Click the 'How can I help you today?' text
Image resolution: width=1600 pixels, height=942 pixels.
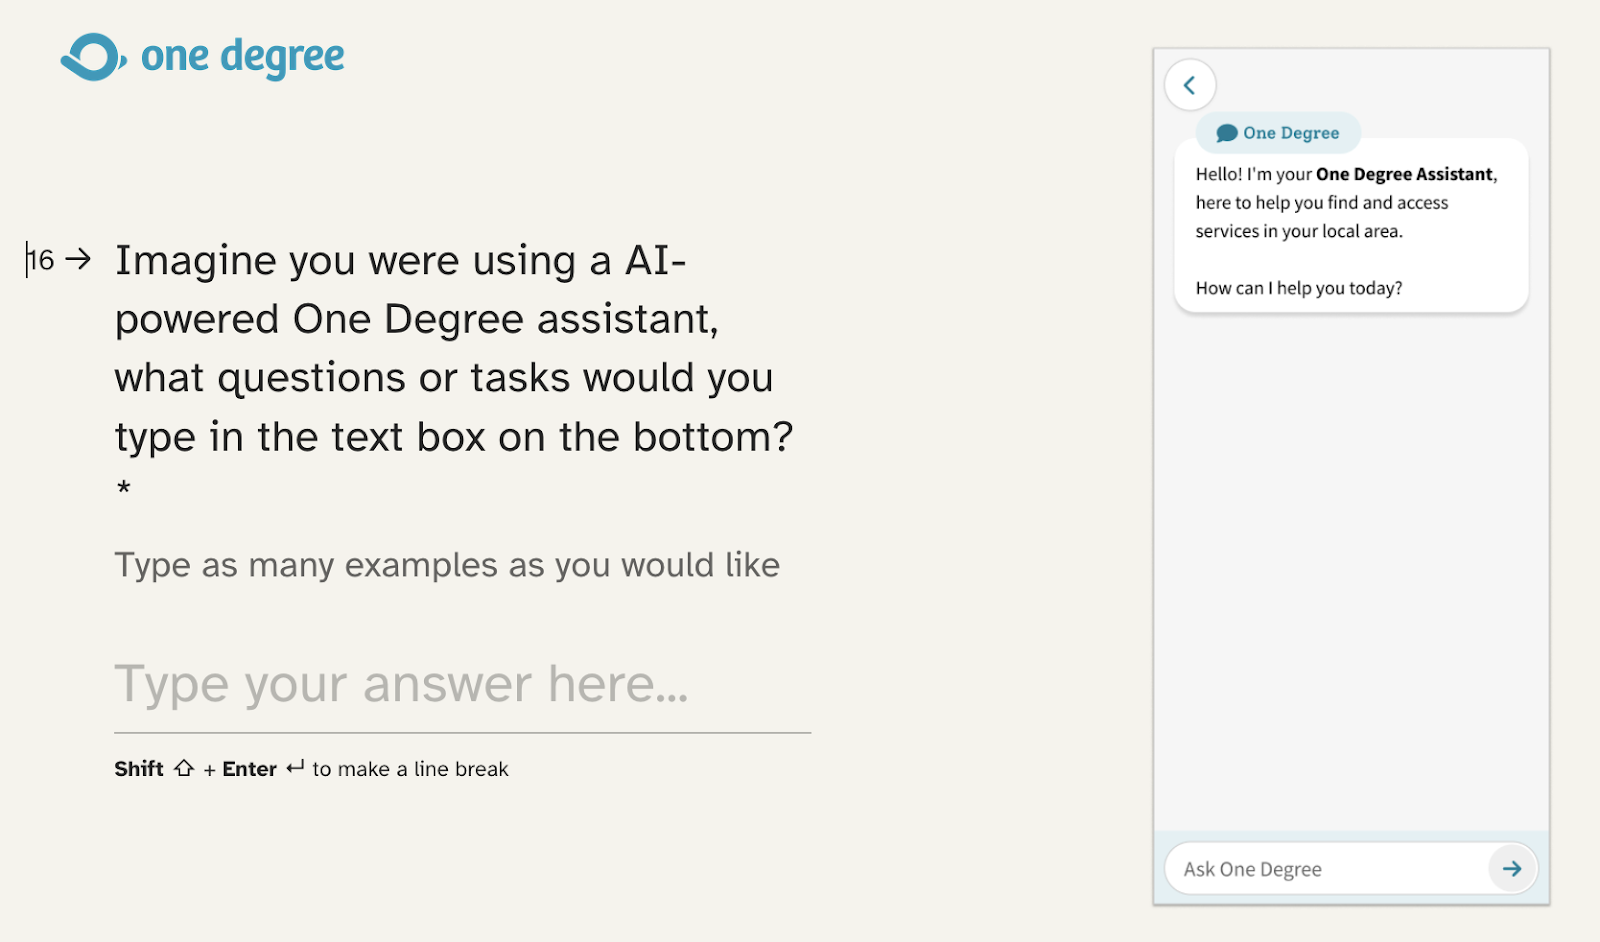(1299, 288)
